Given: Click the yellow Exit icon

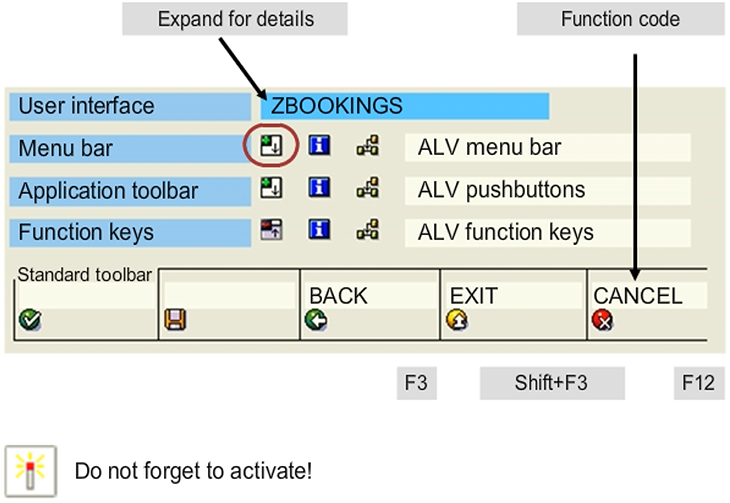Looking at the screenshot, I should coord(458,321).
